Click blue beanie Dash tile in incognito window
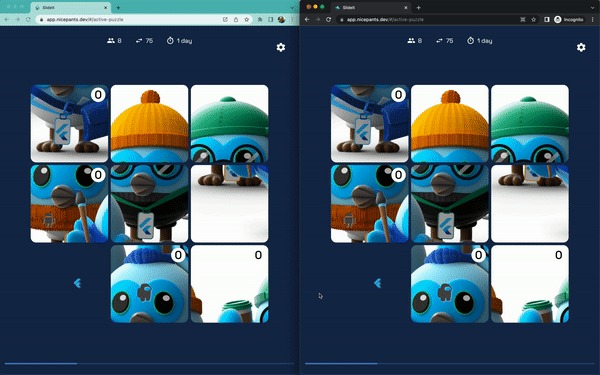The height and width of the screenshot is (375, 600). pos(450,284)
